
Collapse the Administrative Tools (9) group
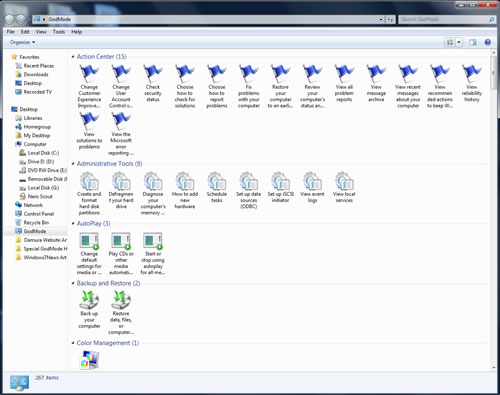[x=73, y=164]
